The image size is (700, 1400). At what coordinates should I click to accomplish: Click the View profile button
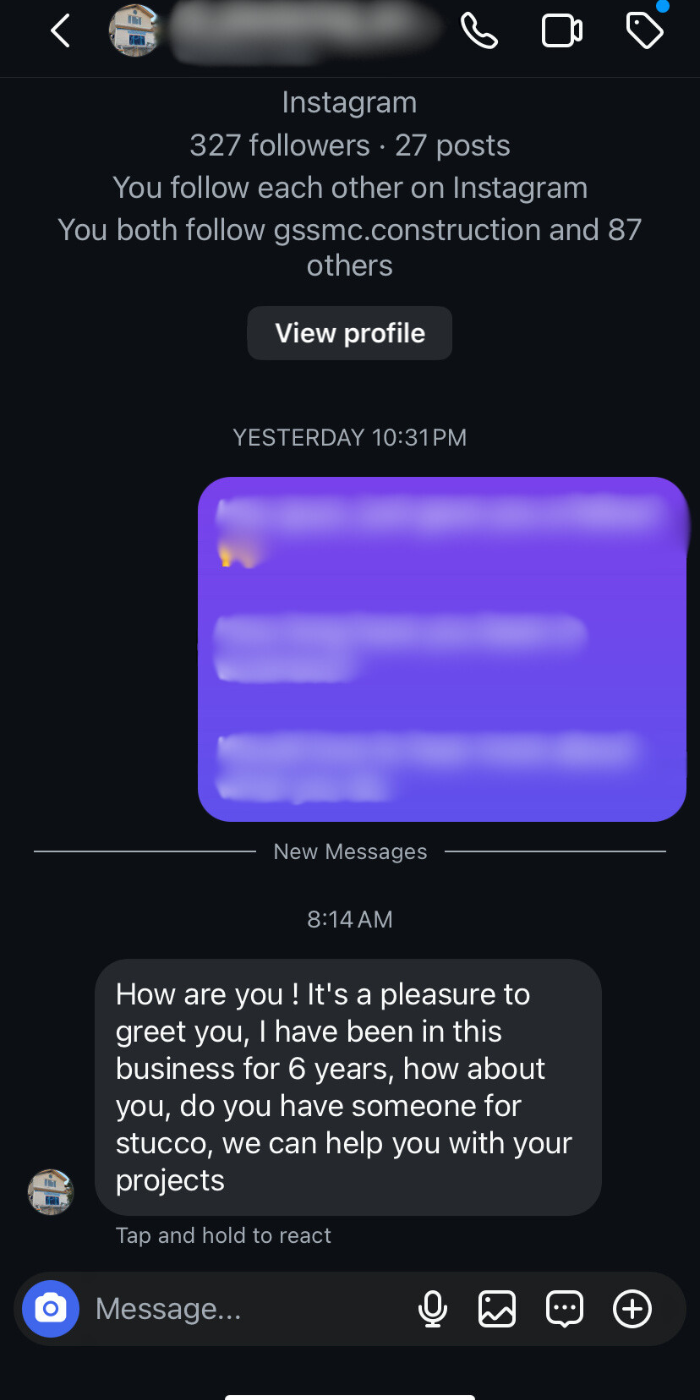pyautogui.click(x=350, y=333)
